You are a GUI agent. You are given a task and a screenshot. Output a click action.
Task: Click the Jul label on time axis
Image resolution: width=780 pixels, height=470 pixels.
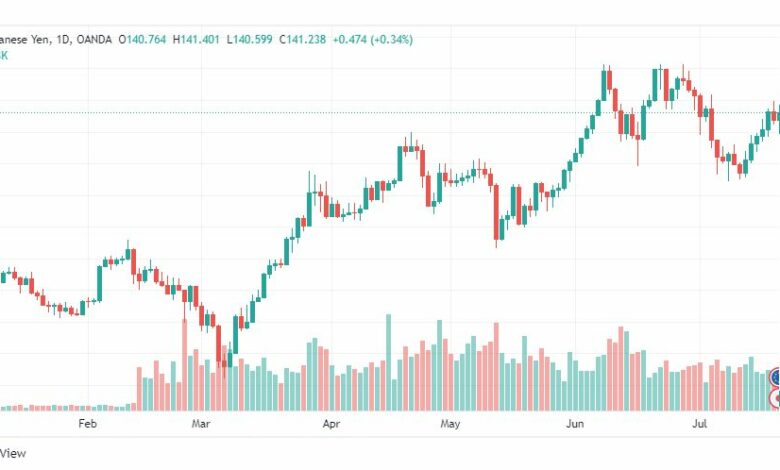coord(700,424)
